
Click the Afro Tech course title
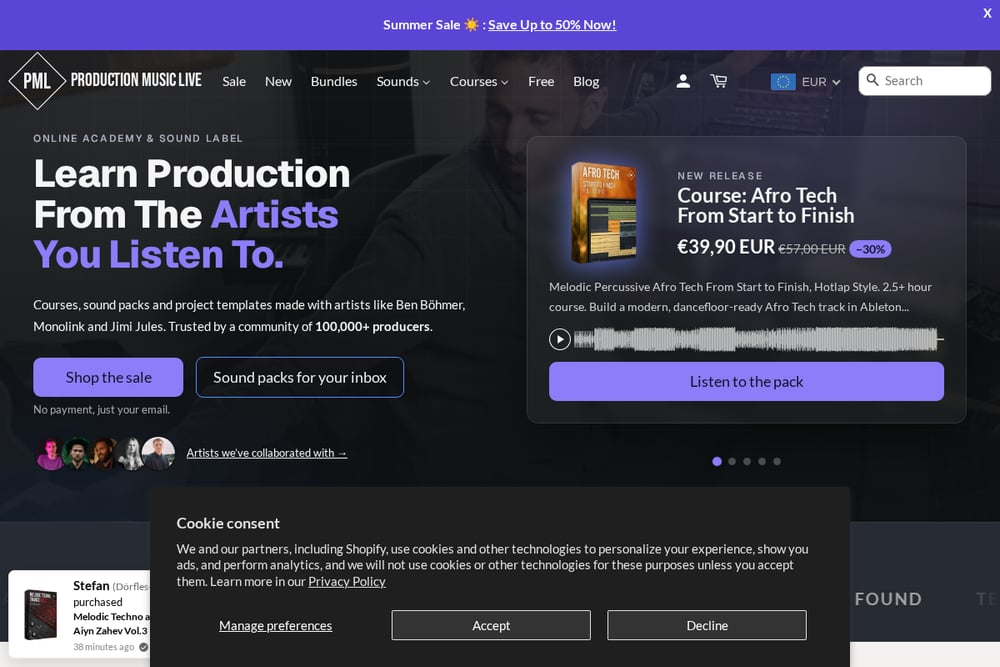[765, 205]
